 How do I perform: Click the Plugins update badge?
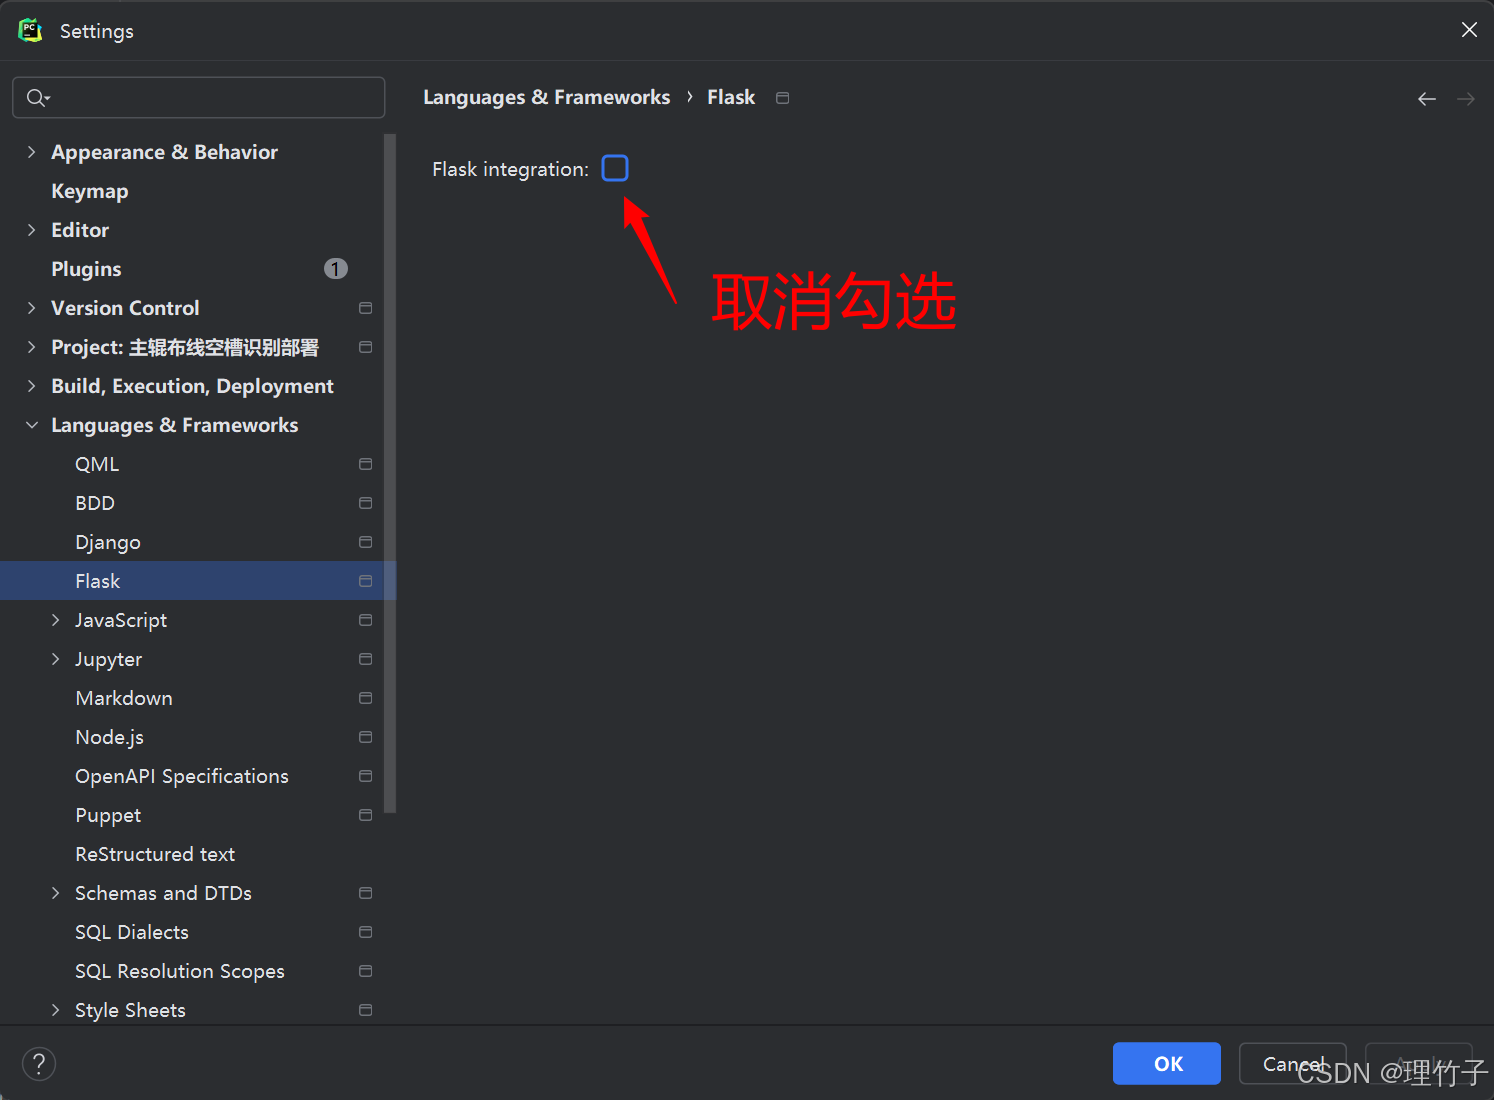click(336, 268)
